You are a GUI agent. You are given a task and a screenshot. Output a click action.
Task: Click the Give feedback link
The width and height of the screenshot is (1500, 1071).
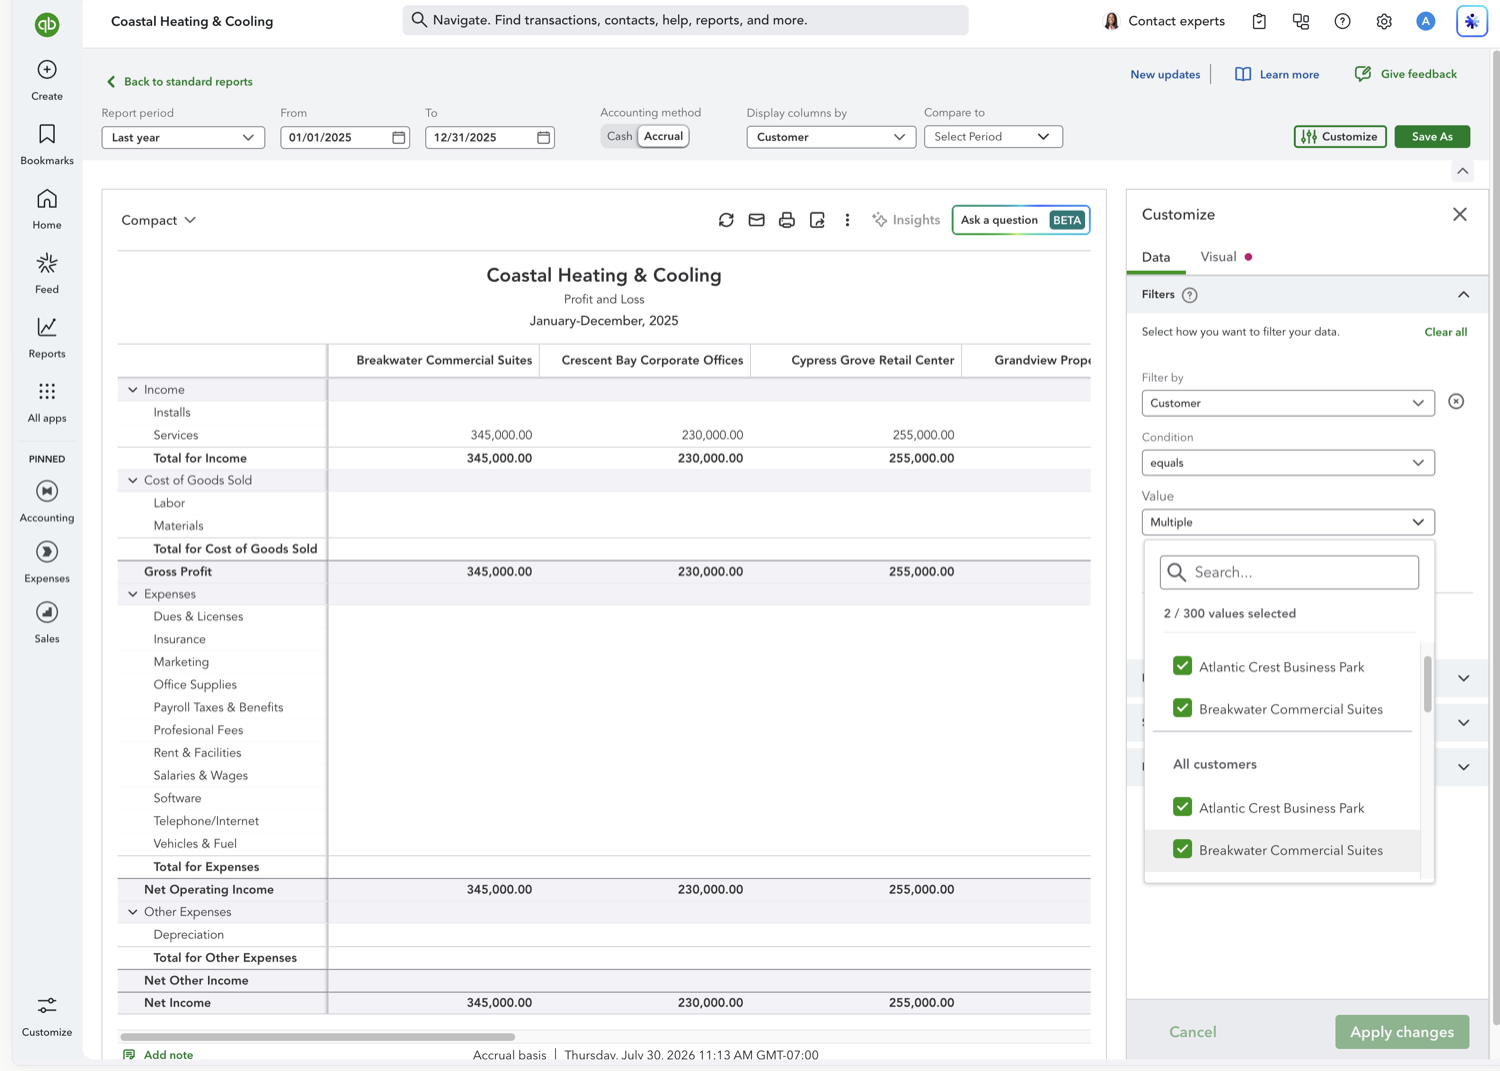pyautogui.click(x=1405, y=74)
